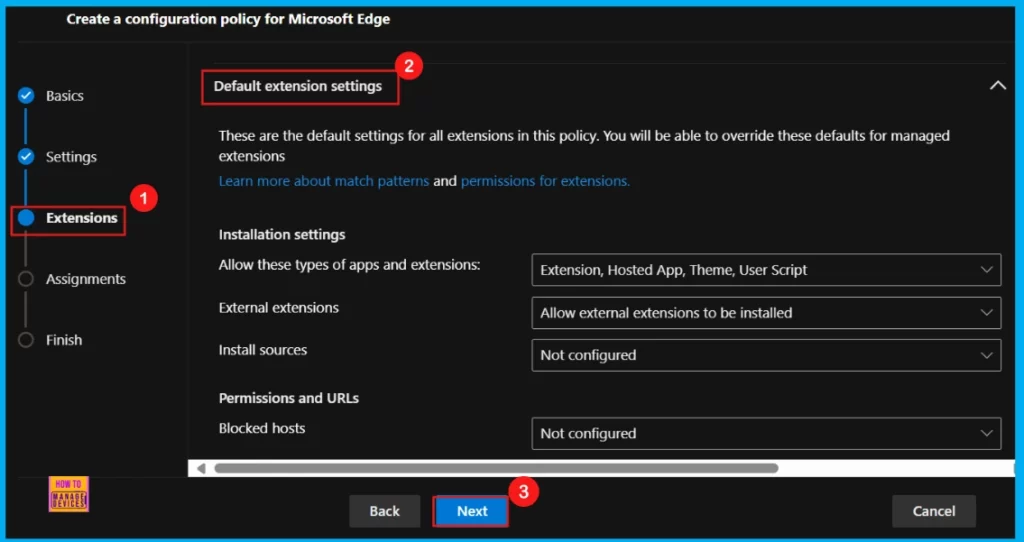This screenshot has height=542, width=1024.
Task: Open permissions for extensions link
Action: click(x=545, y=181)
